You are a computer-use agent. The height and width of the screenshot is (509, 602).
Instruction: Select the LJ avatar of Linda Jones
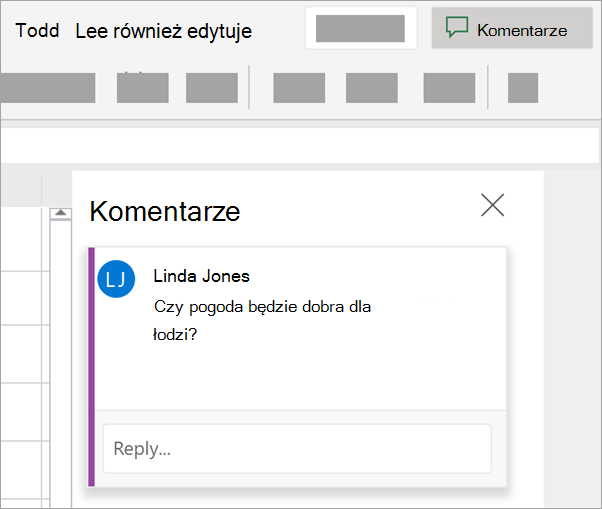(116, 279)
